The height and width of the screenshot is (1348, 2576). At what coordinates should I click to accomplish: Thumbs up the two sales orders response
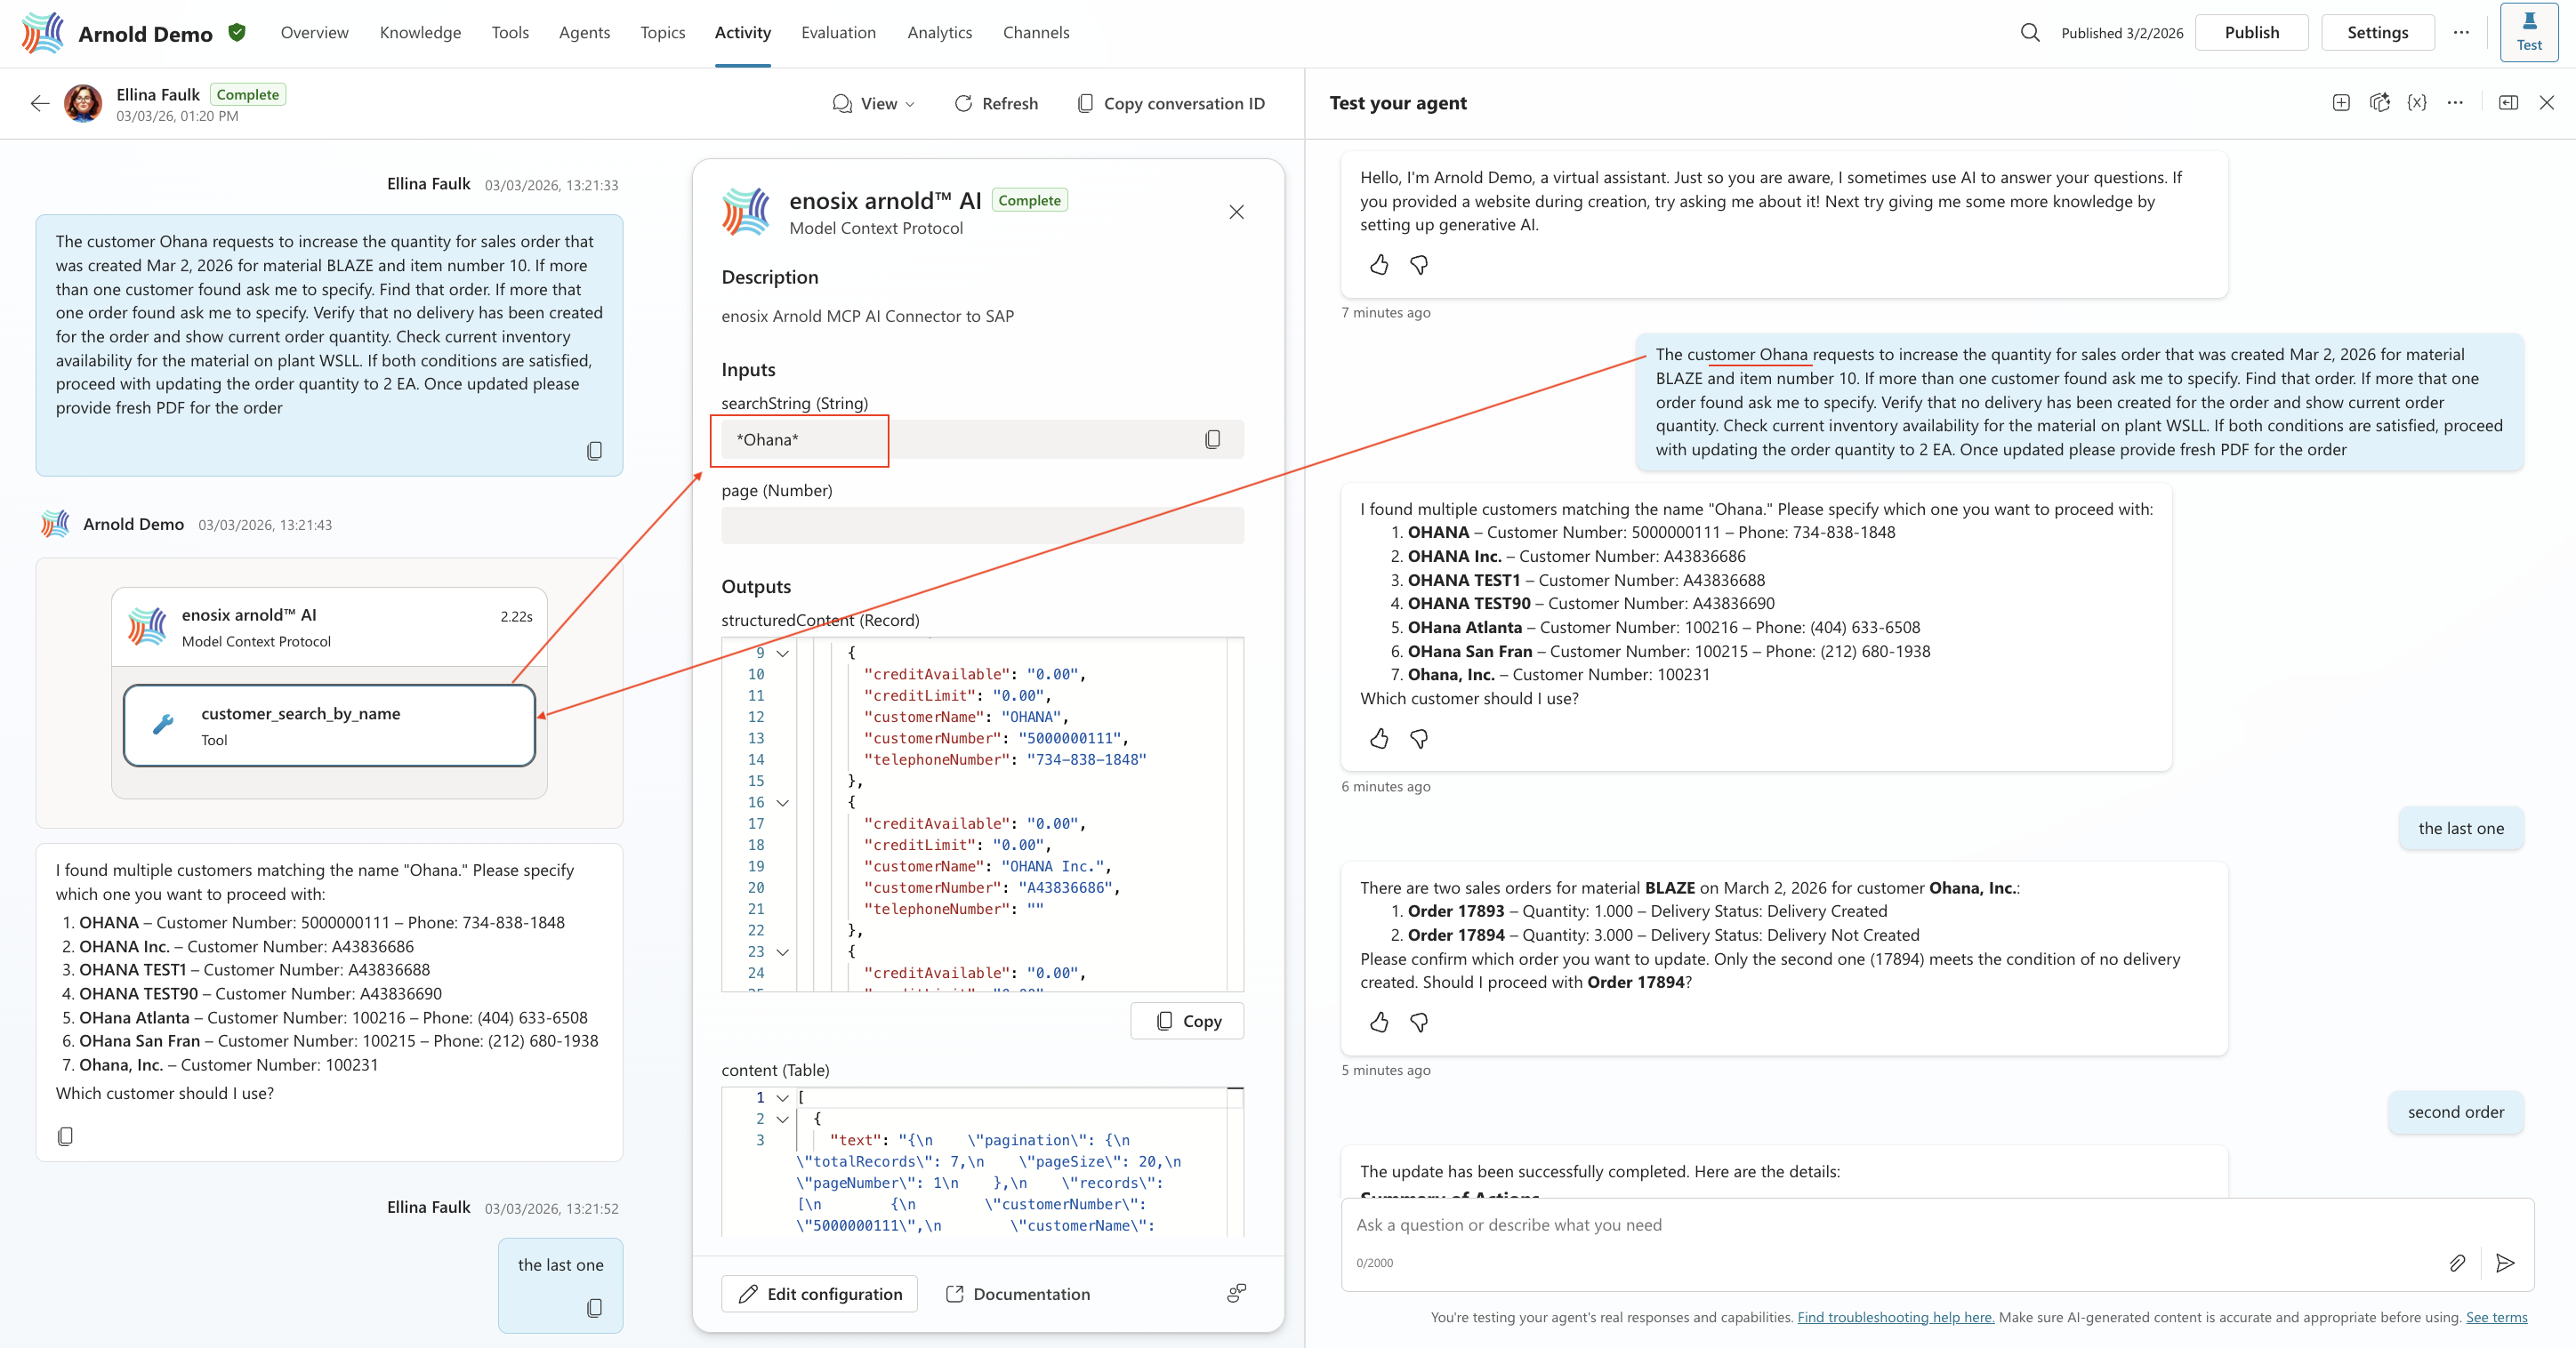click(1379, 1022)
